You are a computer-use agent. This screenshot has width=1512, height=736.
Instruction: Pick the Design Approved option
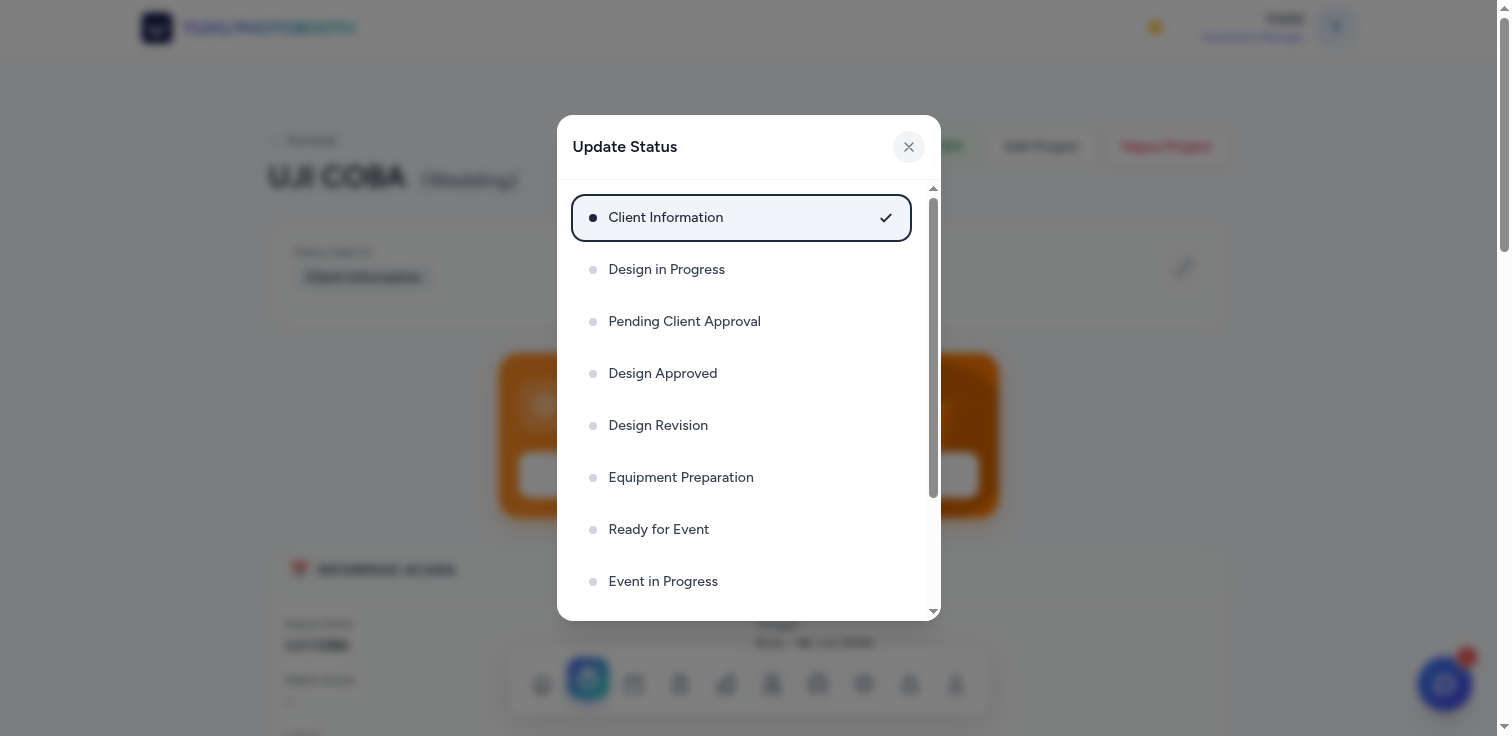click(x=741, y=374)
